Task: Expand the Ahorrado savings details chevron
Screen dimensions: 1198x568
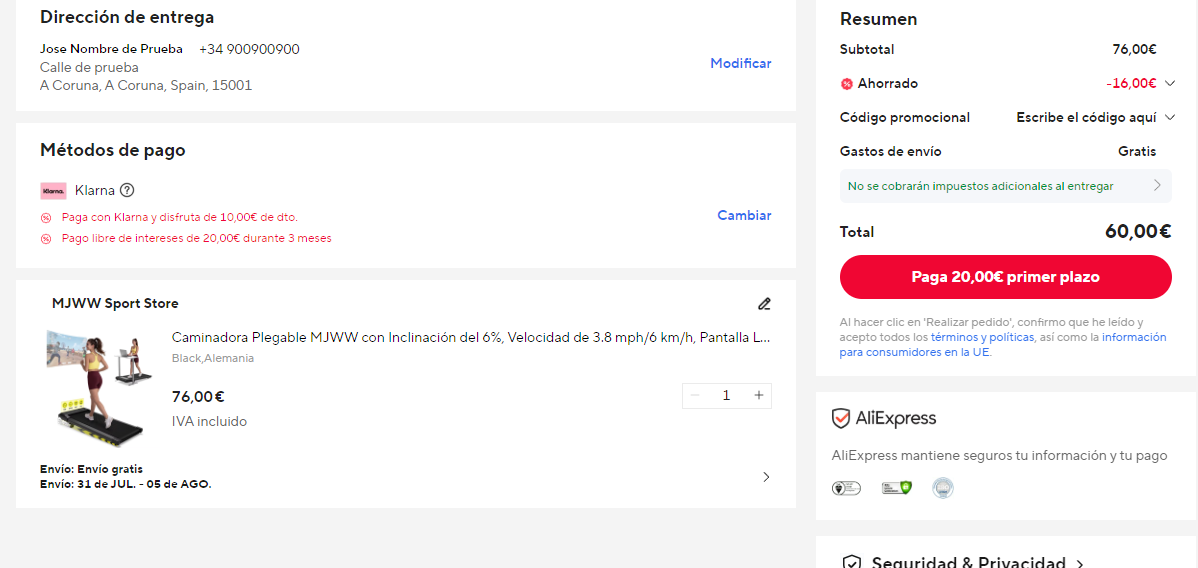Action: click(1170, 83)
